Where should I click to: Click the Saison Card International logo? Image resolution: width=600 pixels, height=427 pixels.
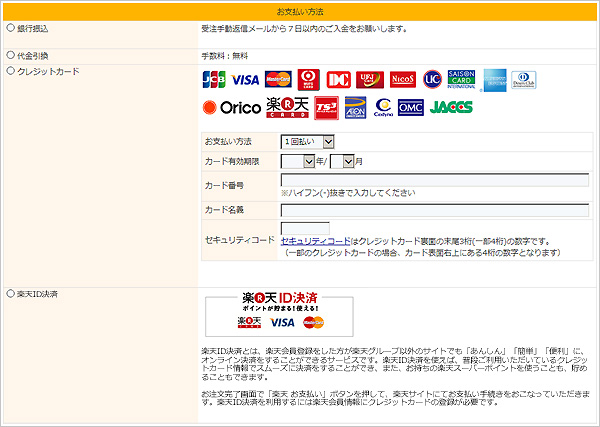point(461,80)
